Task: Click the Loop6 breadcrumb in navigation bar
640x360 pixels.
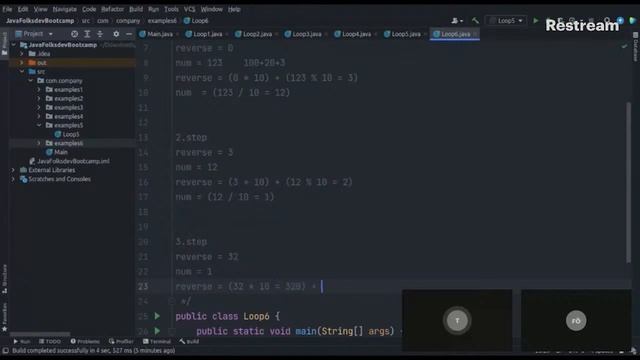Action: (x=196, y=21)
